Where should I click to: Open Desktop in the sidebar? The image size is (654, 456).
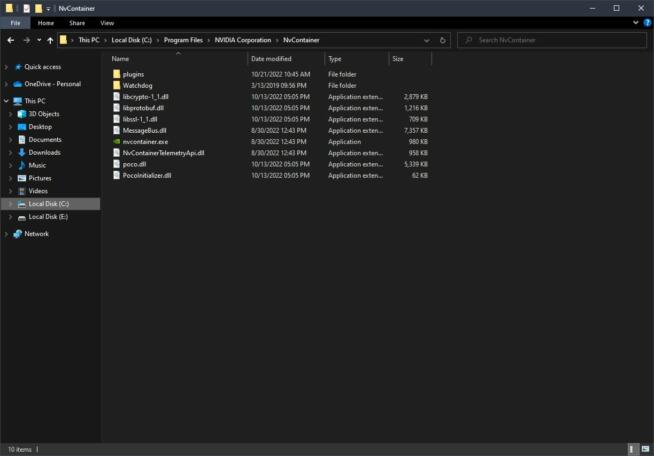pyautogui.click(x=40, y=127)
